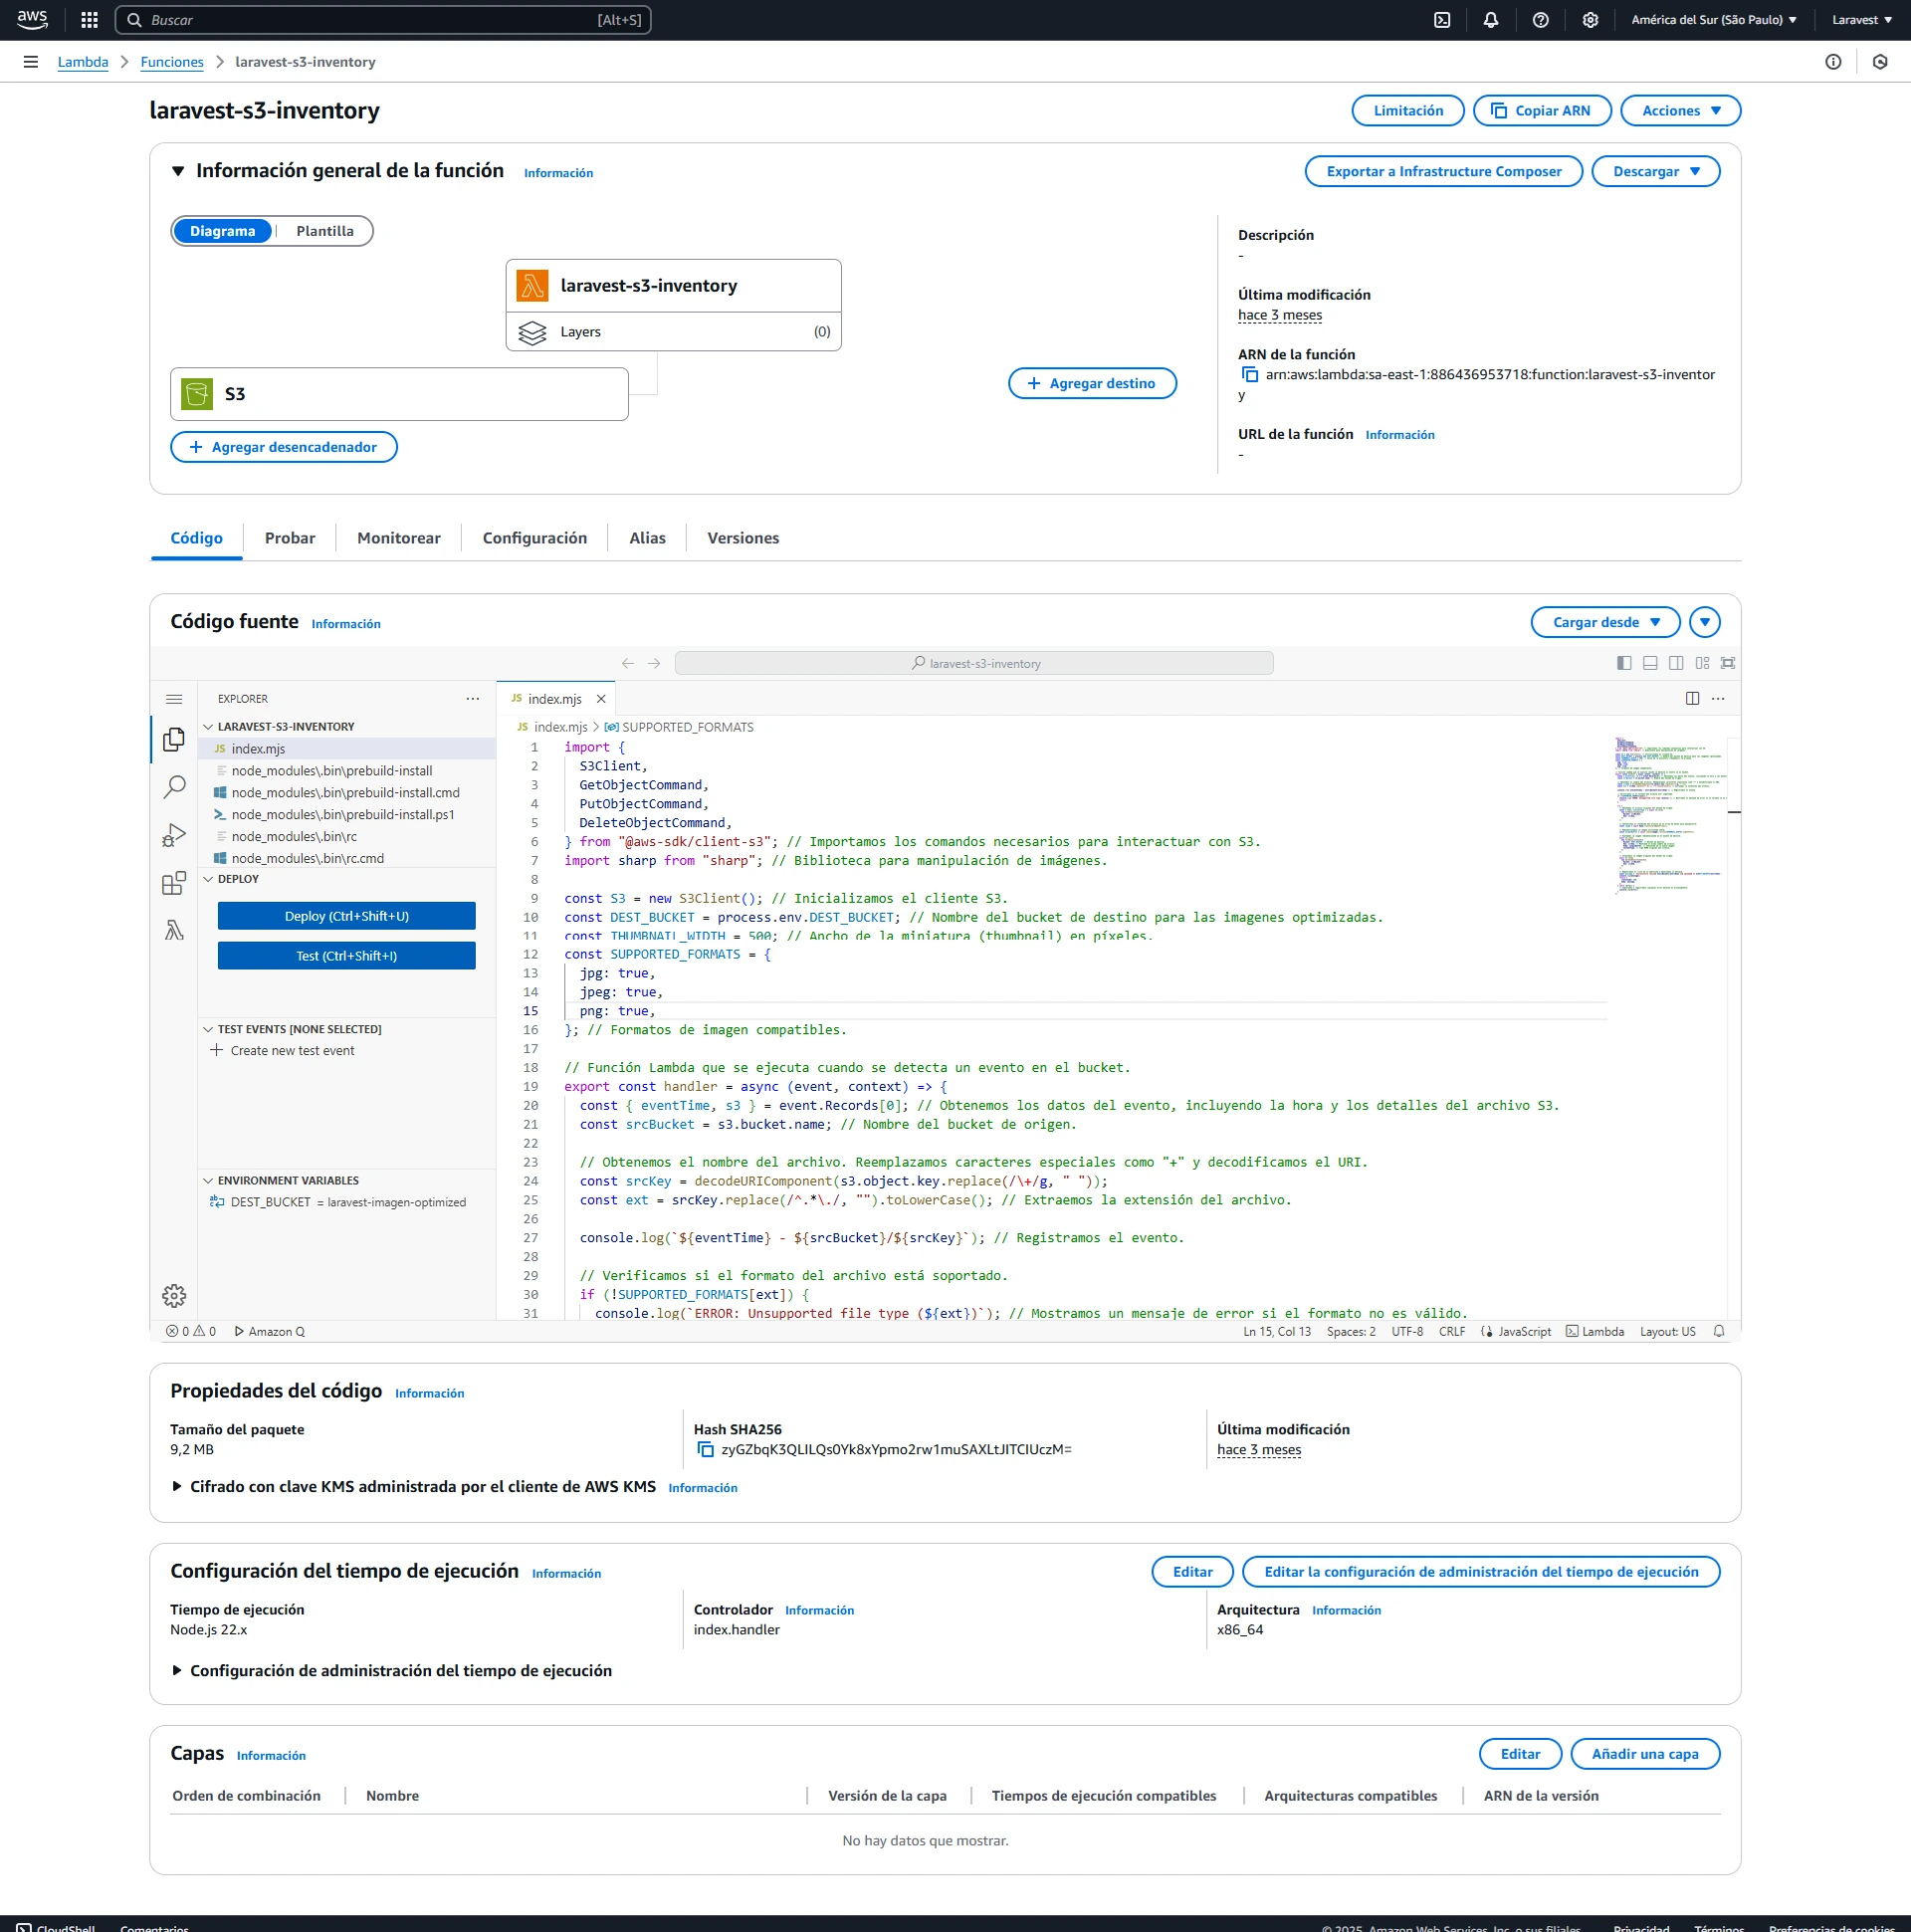Expand the KMS encryption section
Screen dimensions: 1911x1932
pyautogui.click(x=177, y=1487)
